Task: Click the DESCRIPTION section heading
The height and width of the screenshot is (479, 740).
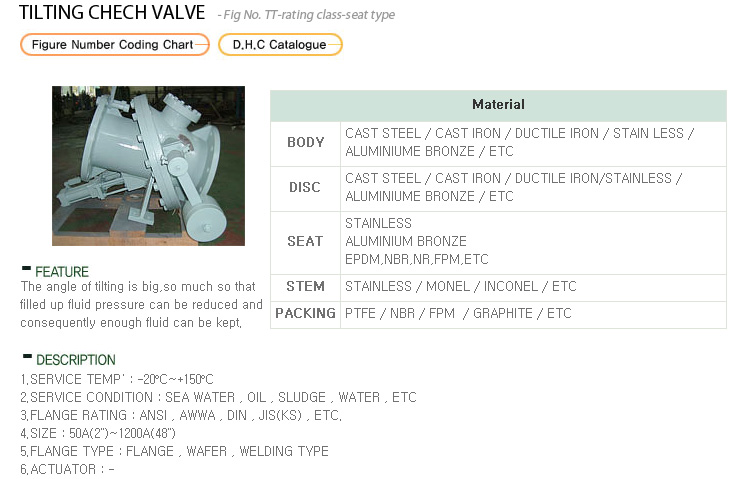Action: pyautogui.click(x=76, y=360)
